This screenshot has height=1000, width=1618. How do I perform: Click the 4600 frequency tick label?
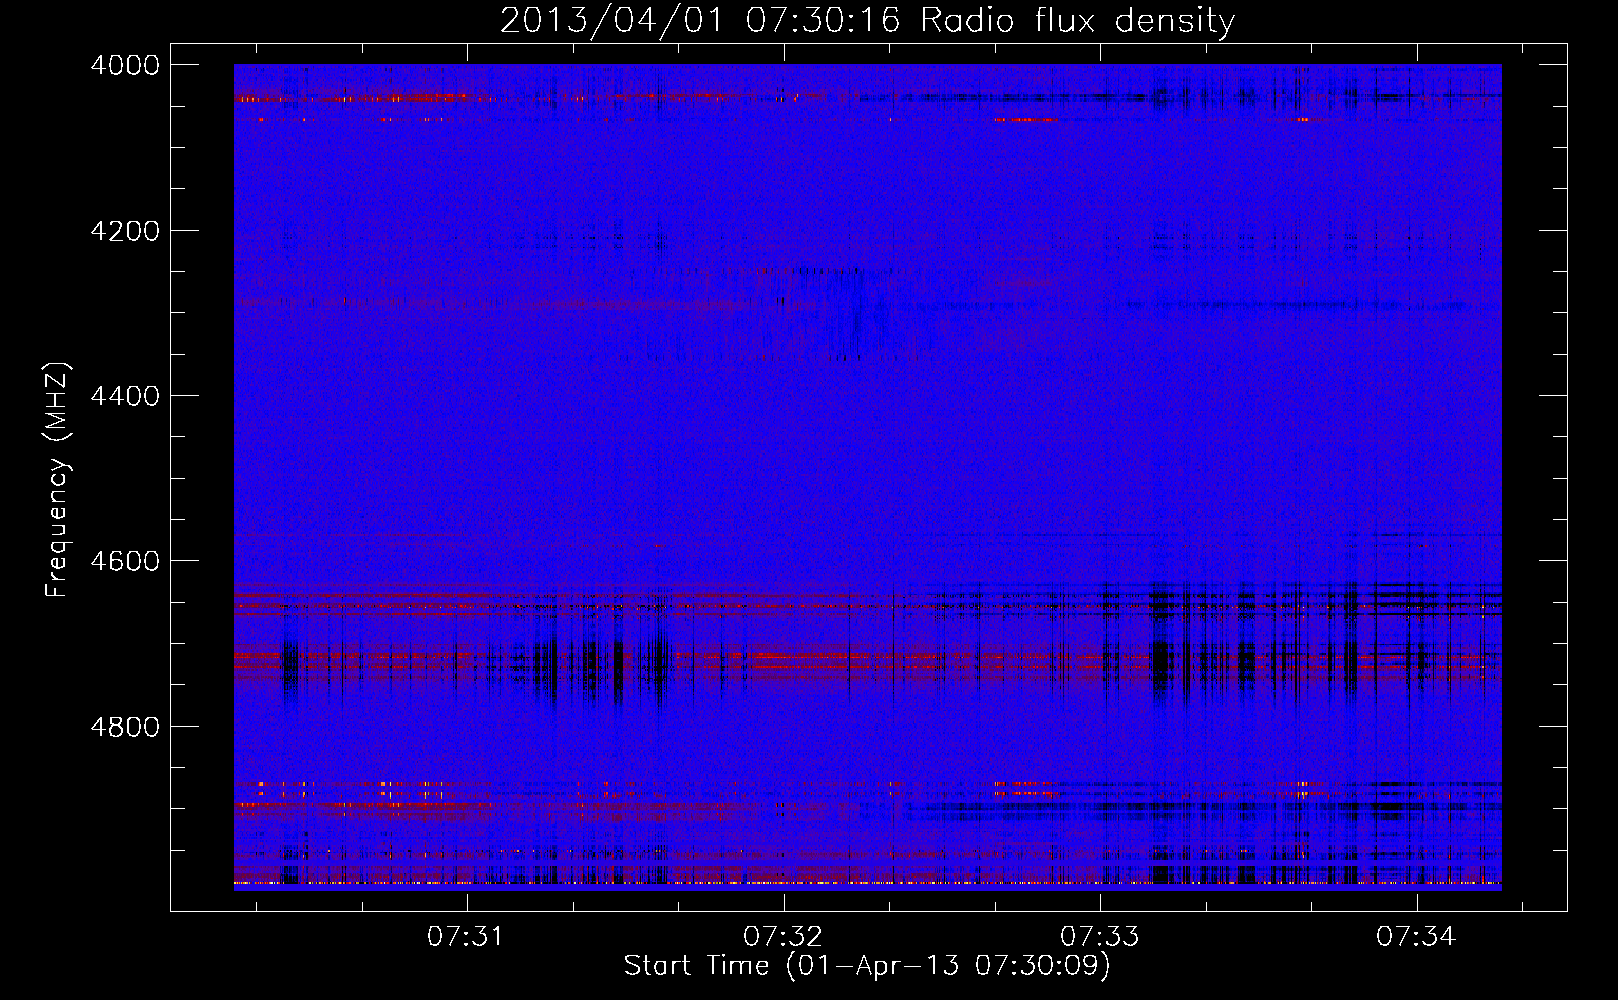pyautogui.click(x=124, y=561)
